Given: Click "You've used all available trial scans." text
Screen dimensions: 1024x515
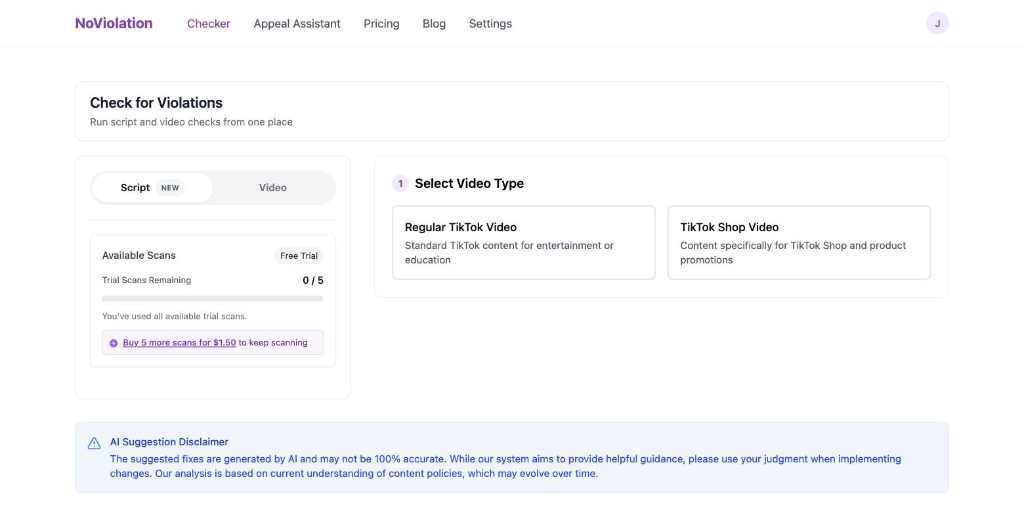Looking at the screenshot, I should click(x=174, y=317).
